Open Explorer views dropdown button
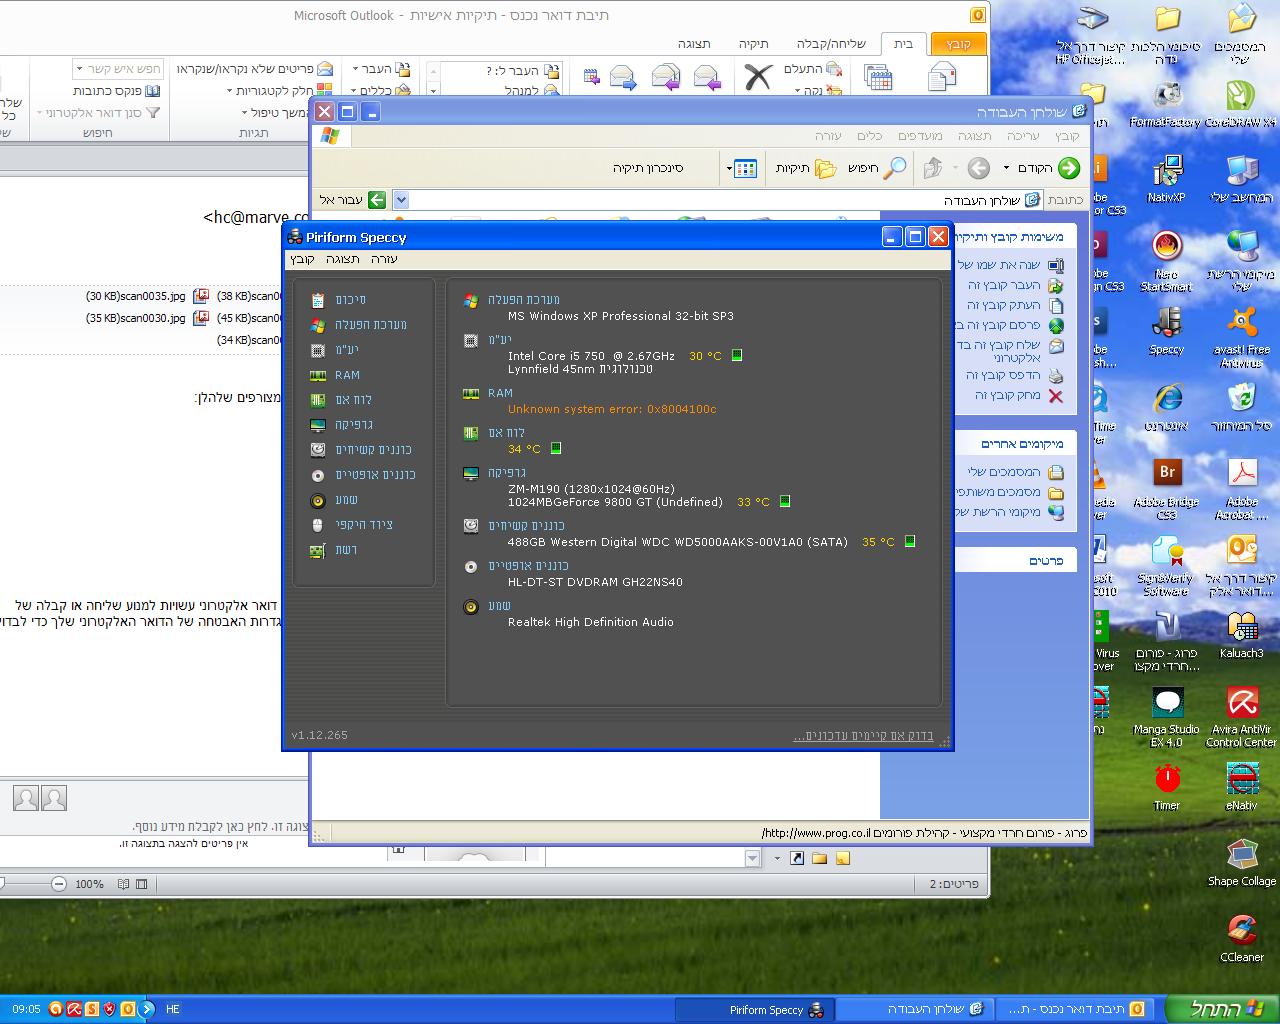 coord(741,168)
